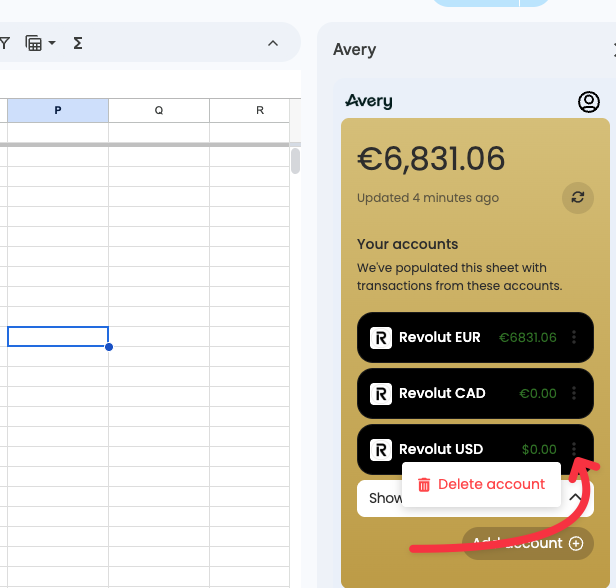The image size is (616, 588).
Task: Open the Avery user profile icon
Action: pos(589,102)
